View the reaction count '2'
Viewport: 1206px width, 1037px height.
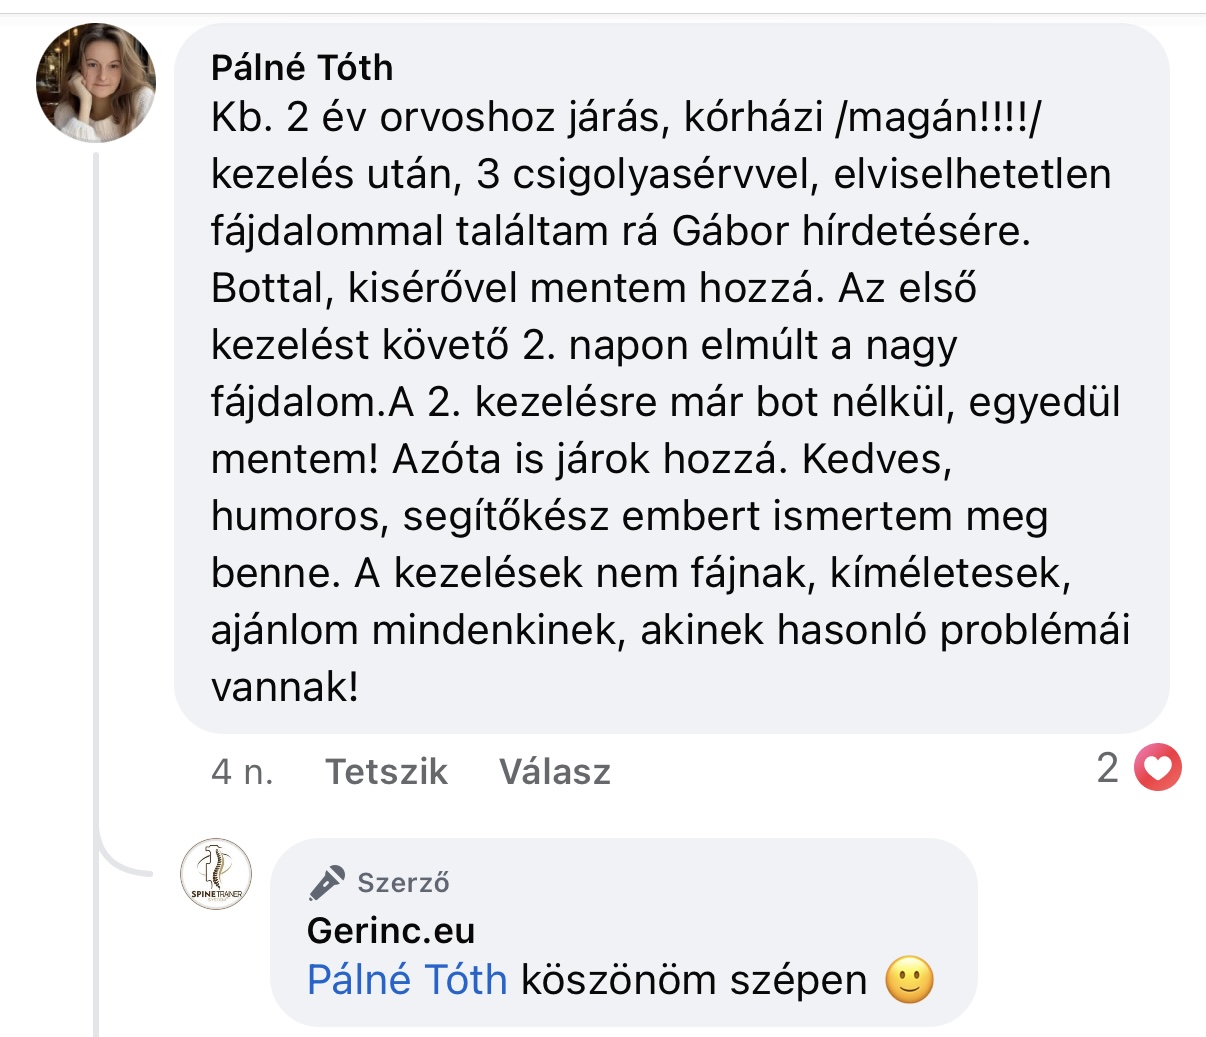pos(1107,769)
